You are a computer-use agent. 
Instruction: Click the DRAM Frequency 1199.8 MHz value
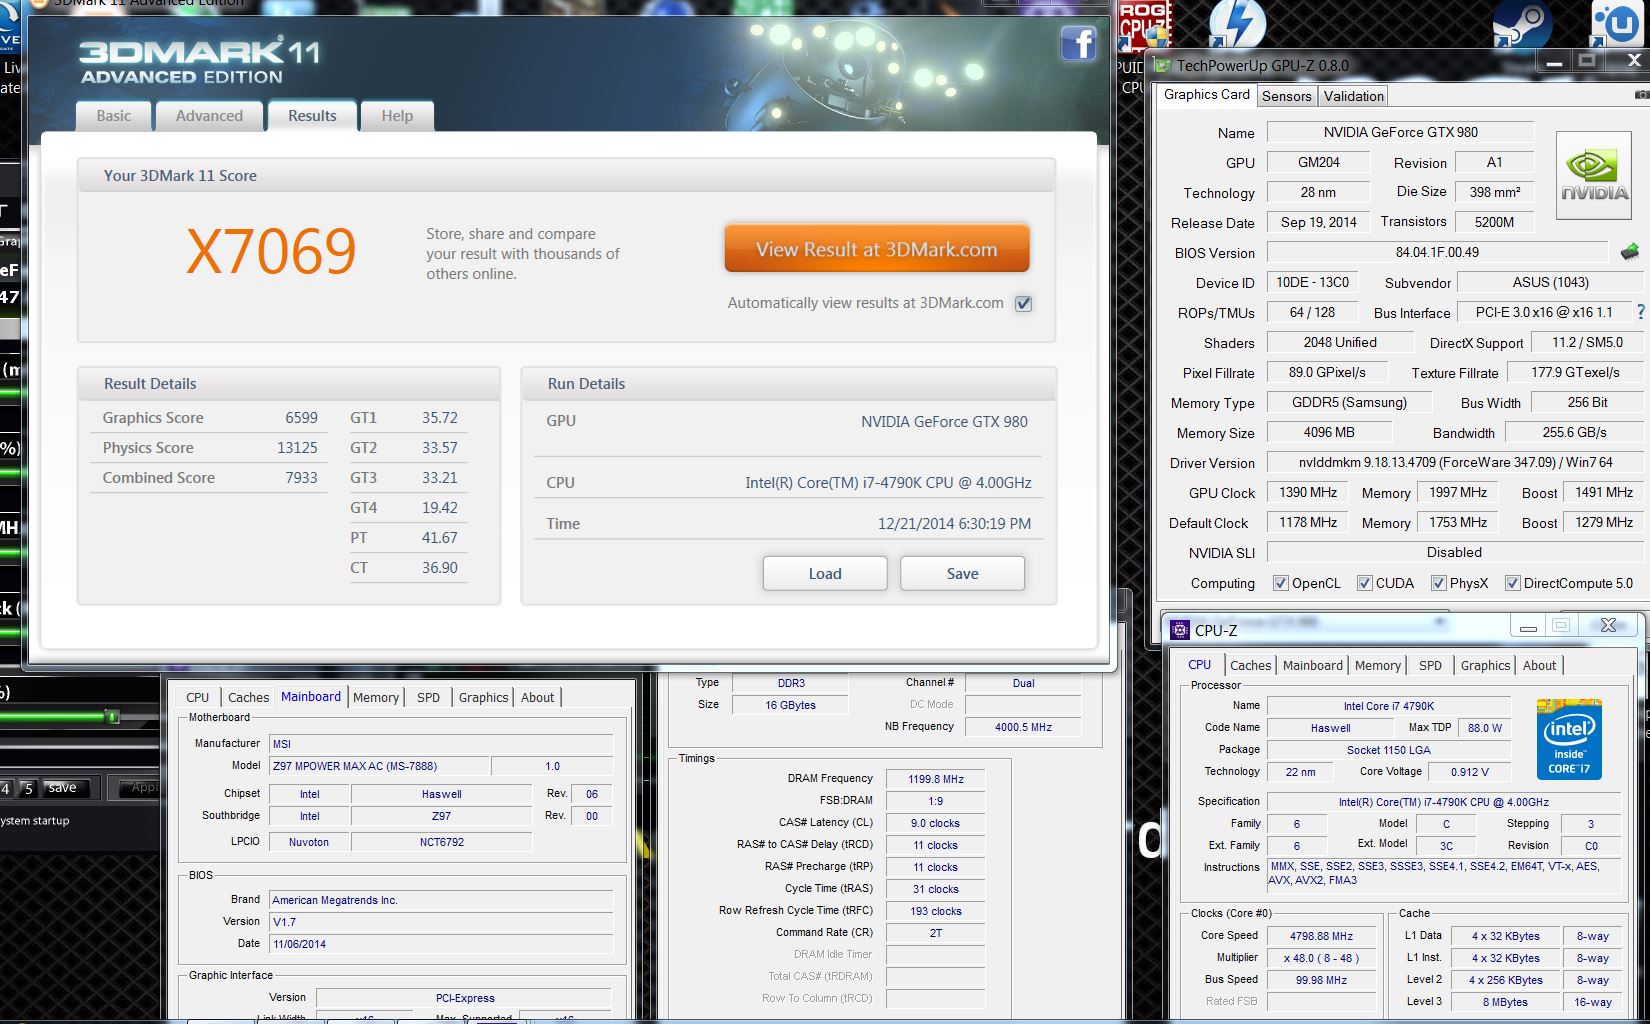(935, 779)
